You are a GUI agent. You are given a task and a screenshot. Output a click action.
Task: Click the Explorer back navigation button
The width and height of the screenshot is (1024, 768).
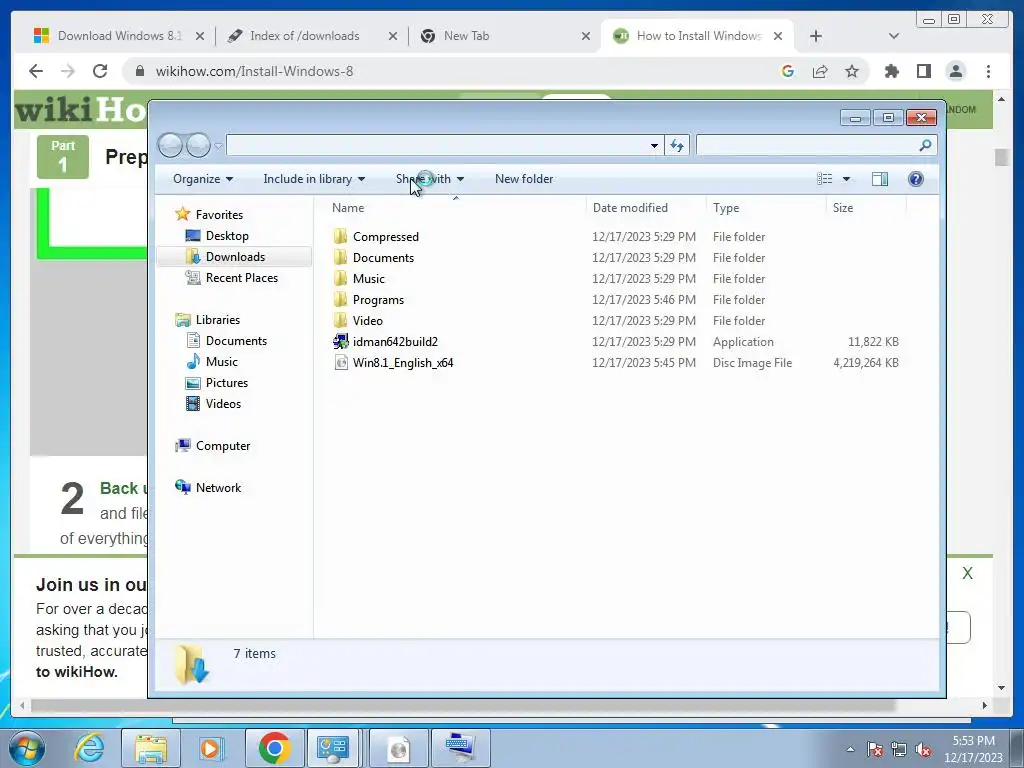pos(170,145)
